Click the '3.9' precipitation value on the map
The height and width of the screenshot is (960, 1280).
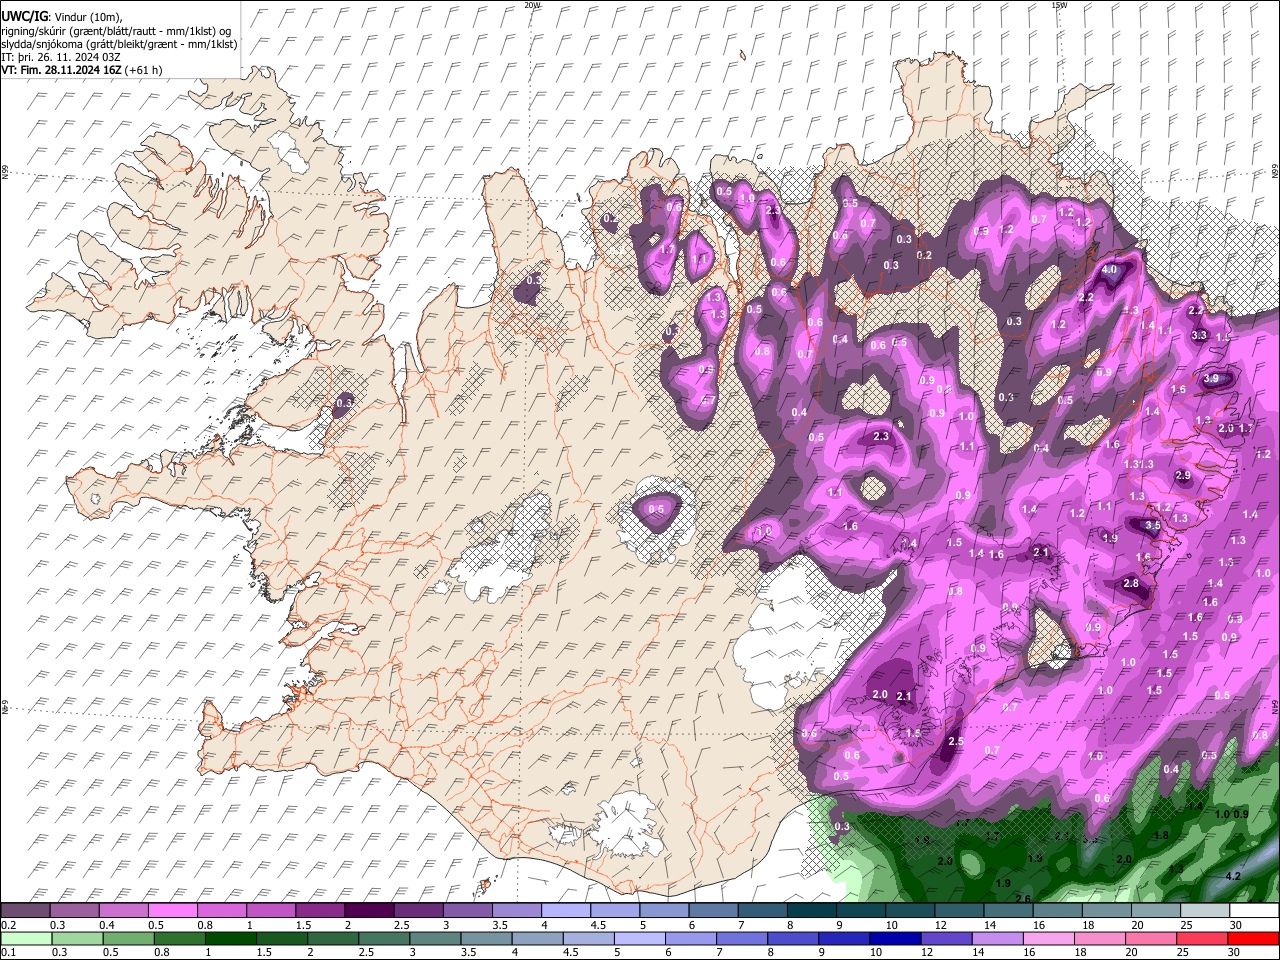tap(1212, 379)
